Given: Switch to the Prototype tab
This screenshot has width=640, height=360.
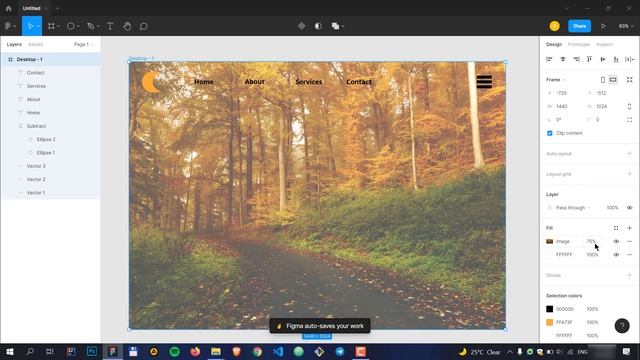Looking at the screenshot, I should [x=579, y=44].
